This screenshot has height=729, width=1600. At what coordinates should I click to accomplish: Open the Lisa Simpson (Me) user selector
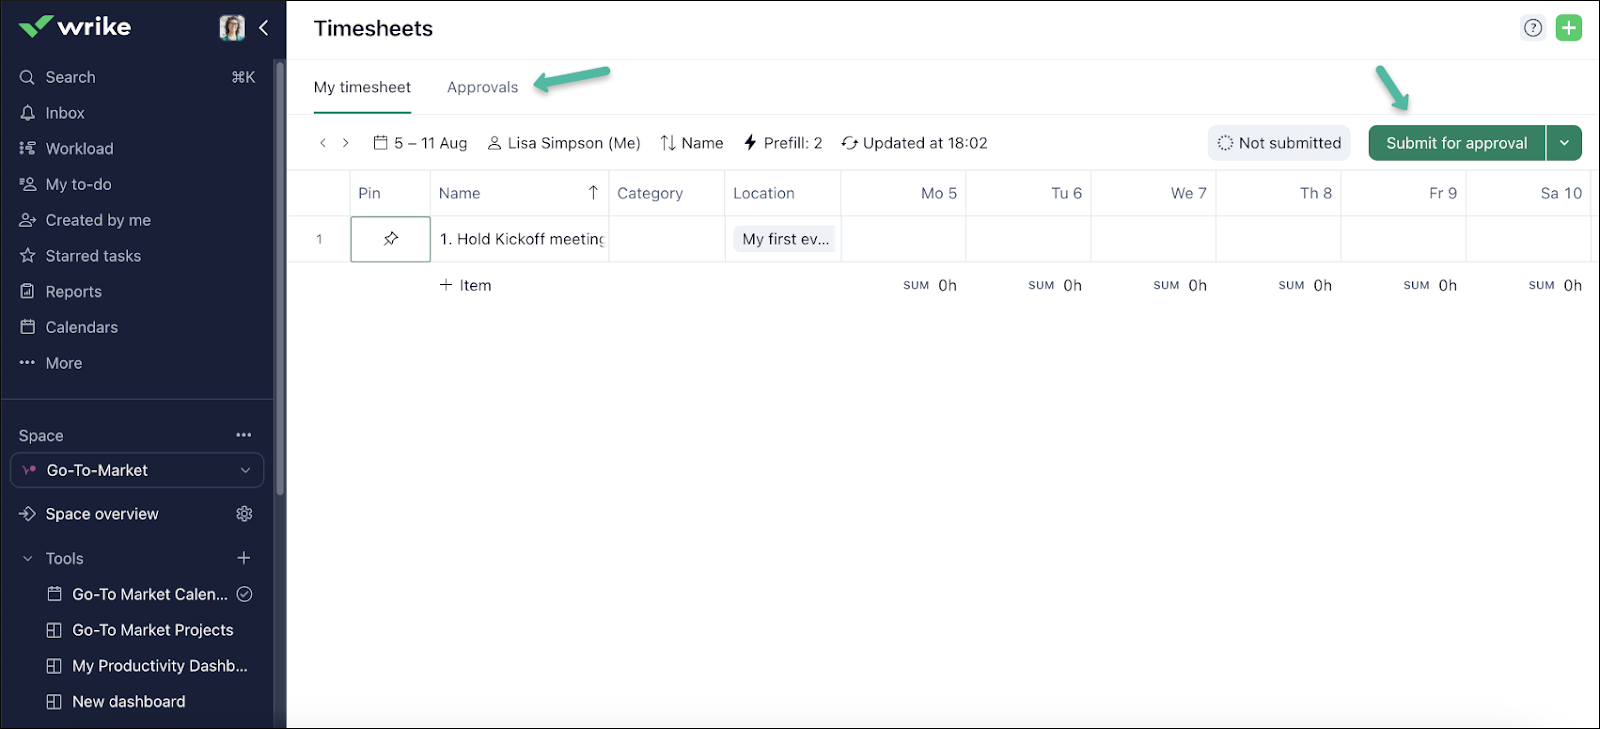pyautogui.click(x=564, y=143)
